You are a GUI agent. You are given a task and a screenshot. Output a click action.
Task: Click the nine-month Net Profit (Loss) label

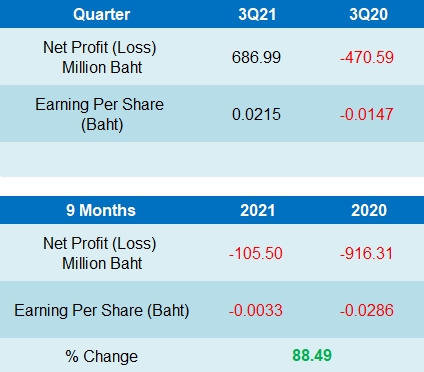(x=100, y=253)
